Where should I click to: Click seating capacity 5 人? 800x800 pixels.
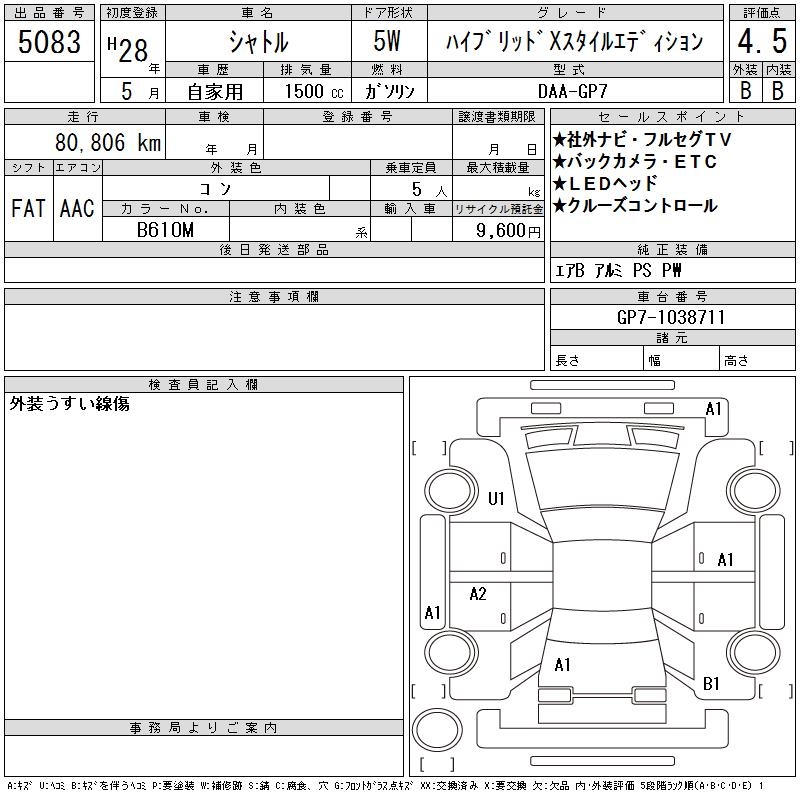[x=429, y=190]
